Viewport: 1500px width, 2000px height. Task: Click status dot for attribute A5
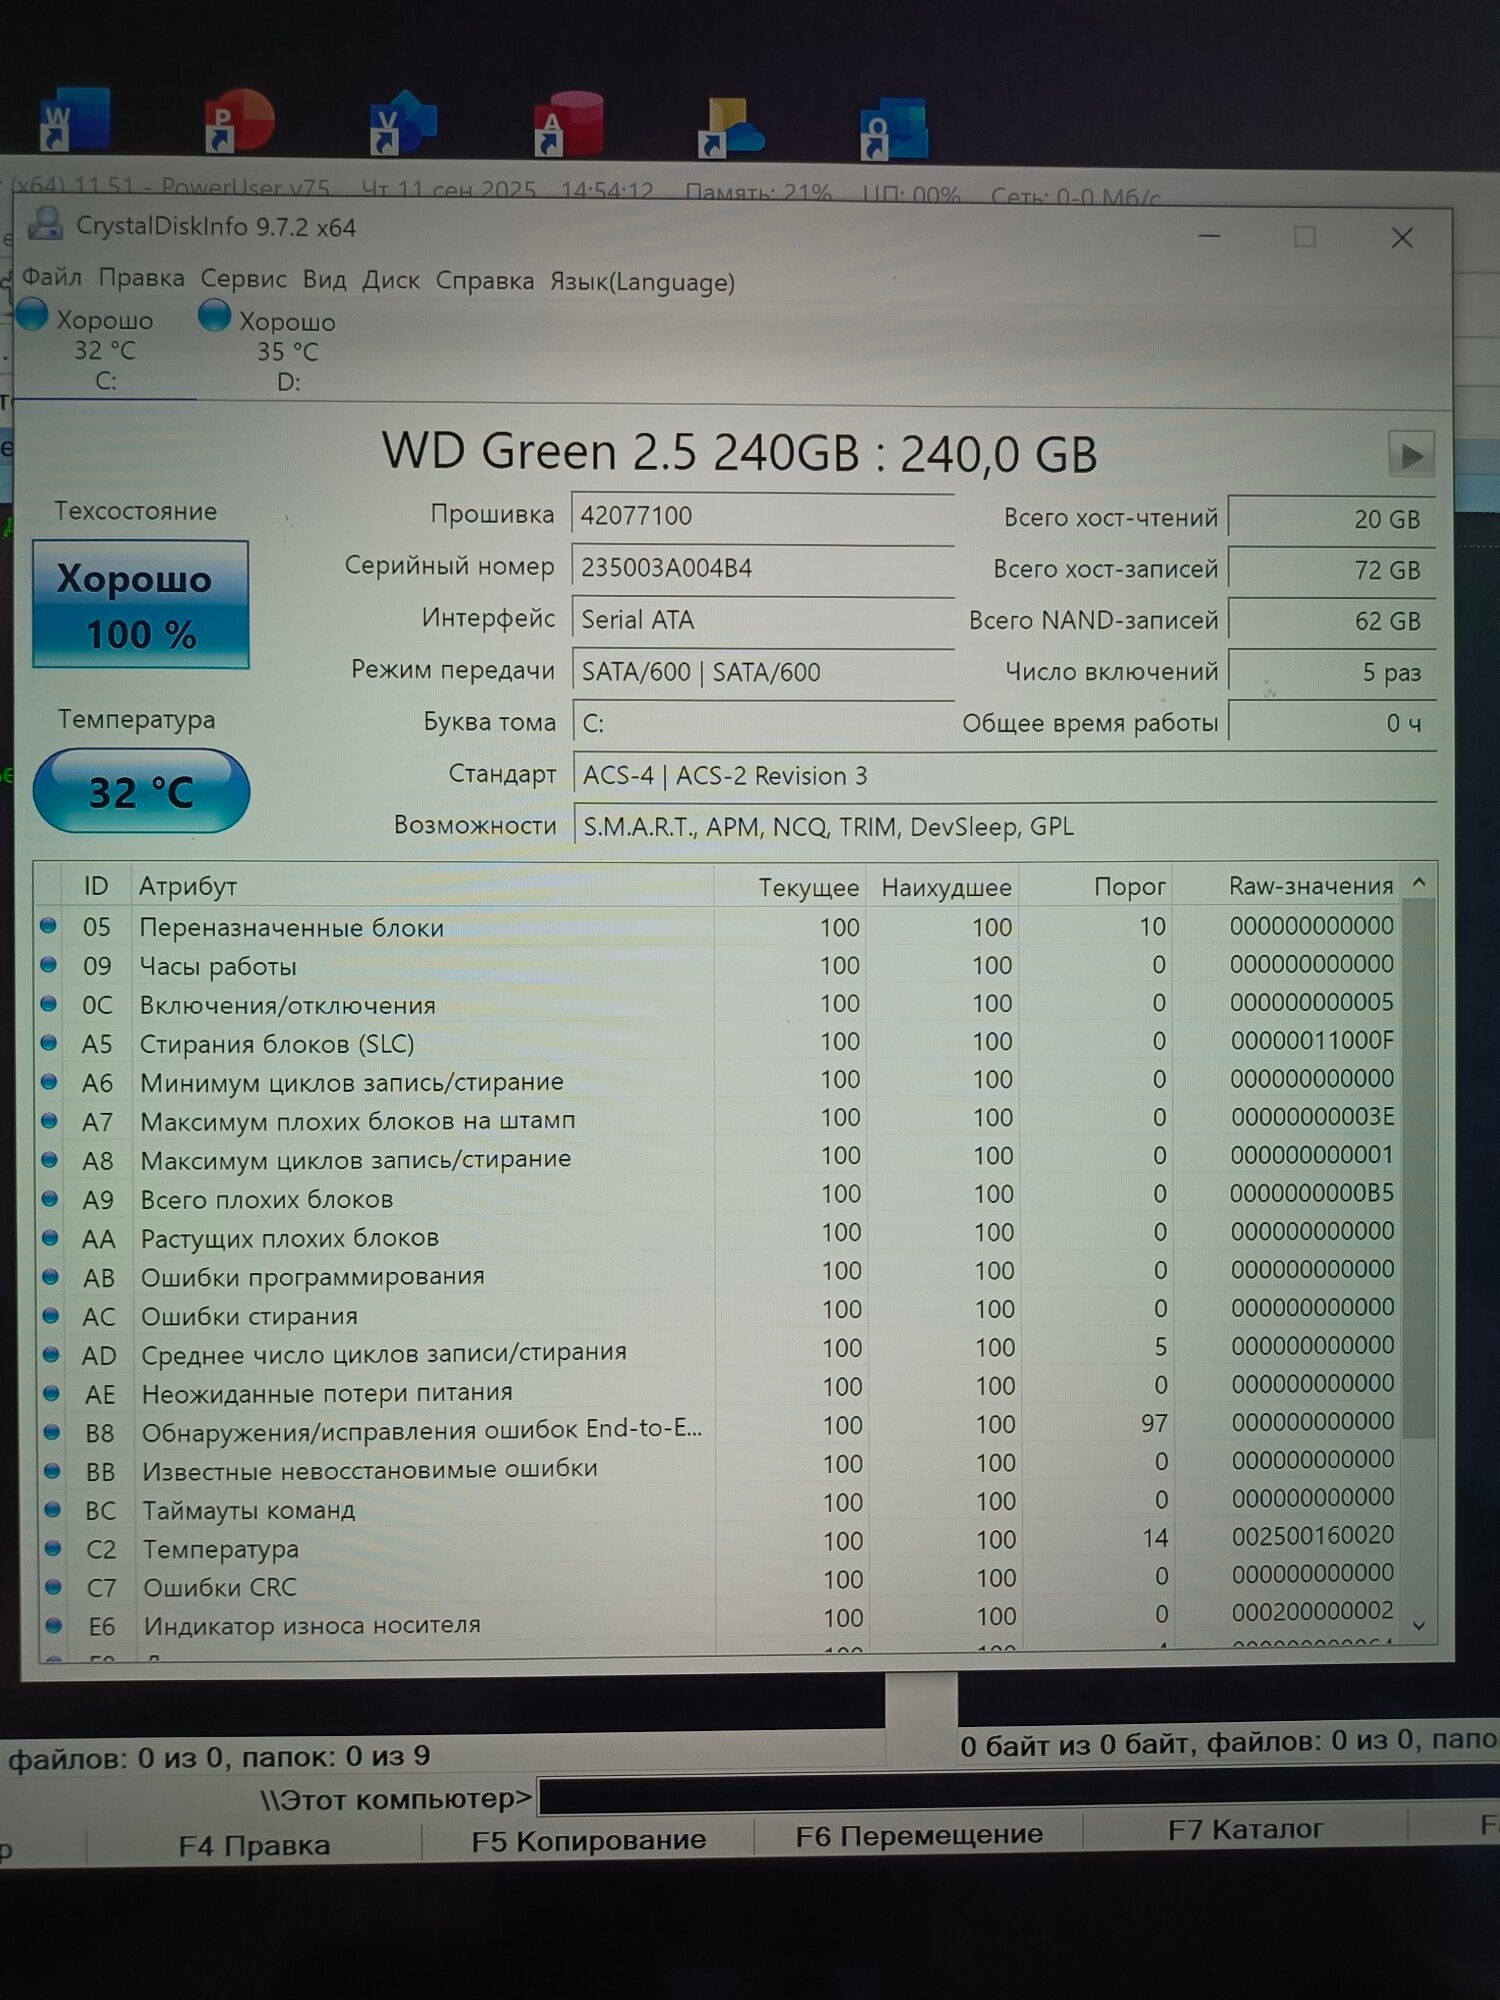(48, 1043)
